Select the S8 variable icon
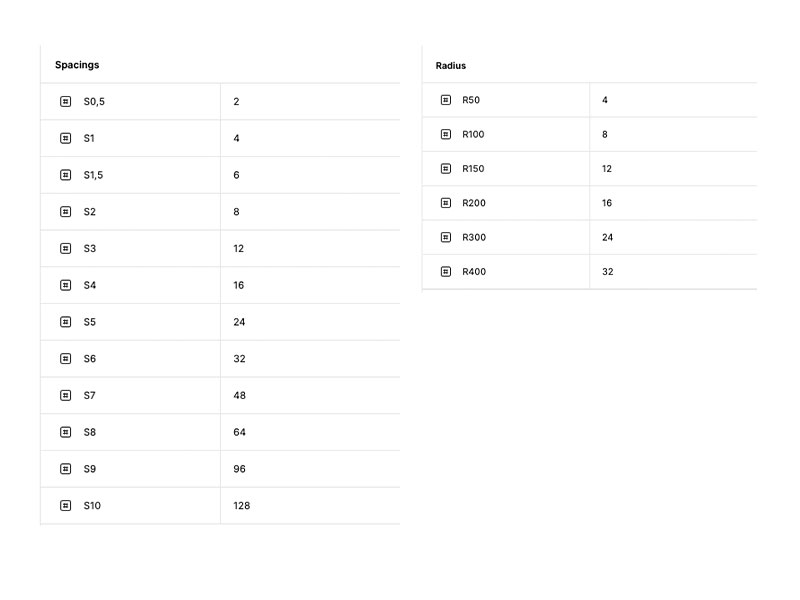Image resolution: width=800 pixels, height=600 pixels. pyautogui.click(x=66, y=432)
